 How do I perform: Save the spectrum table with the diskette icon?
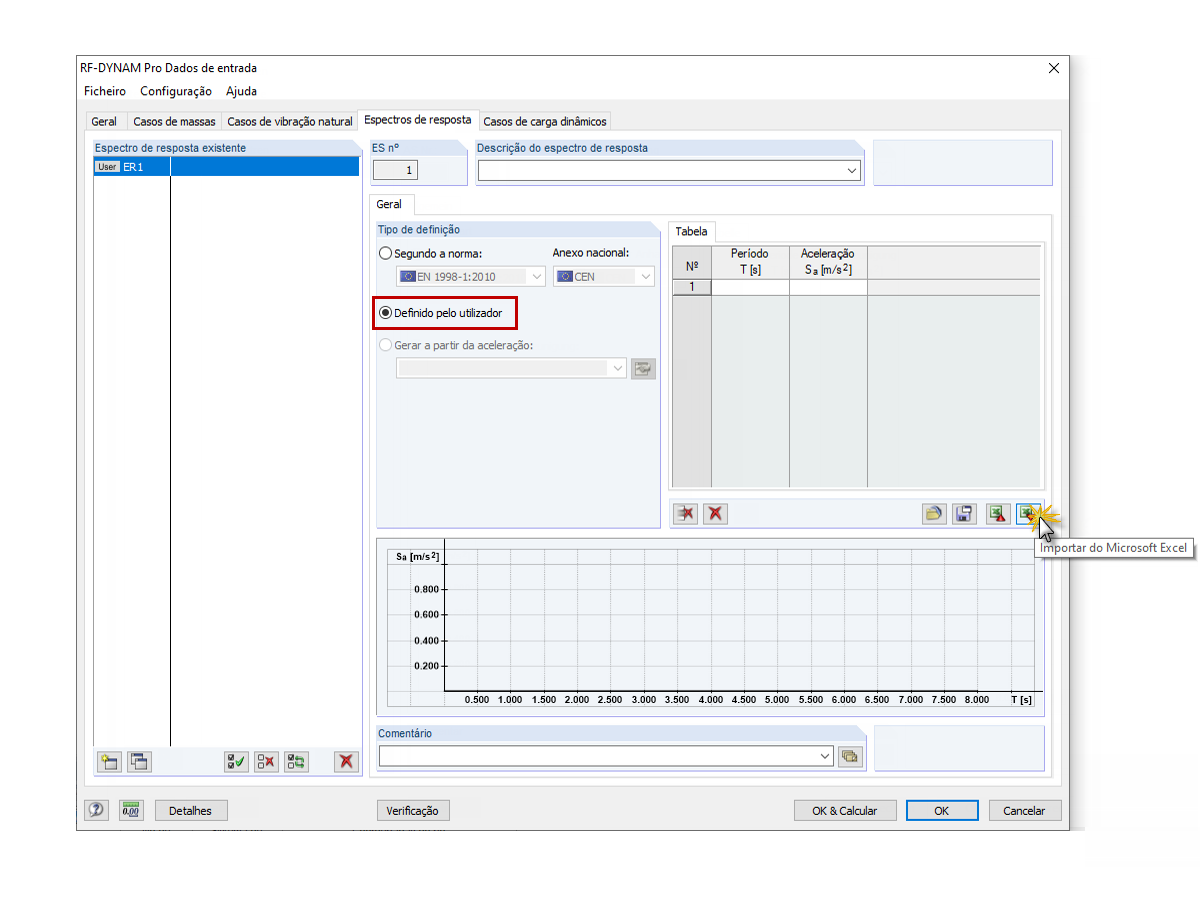[x=964, y=513]
